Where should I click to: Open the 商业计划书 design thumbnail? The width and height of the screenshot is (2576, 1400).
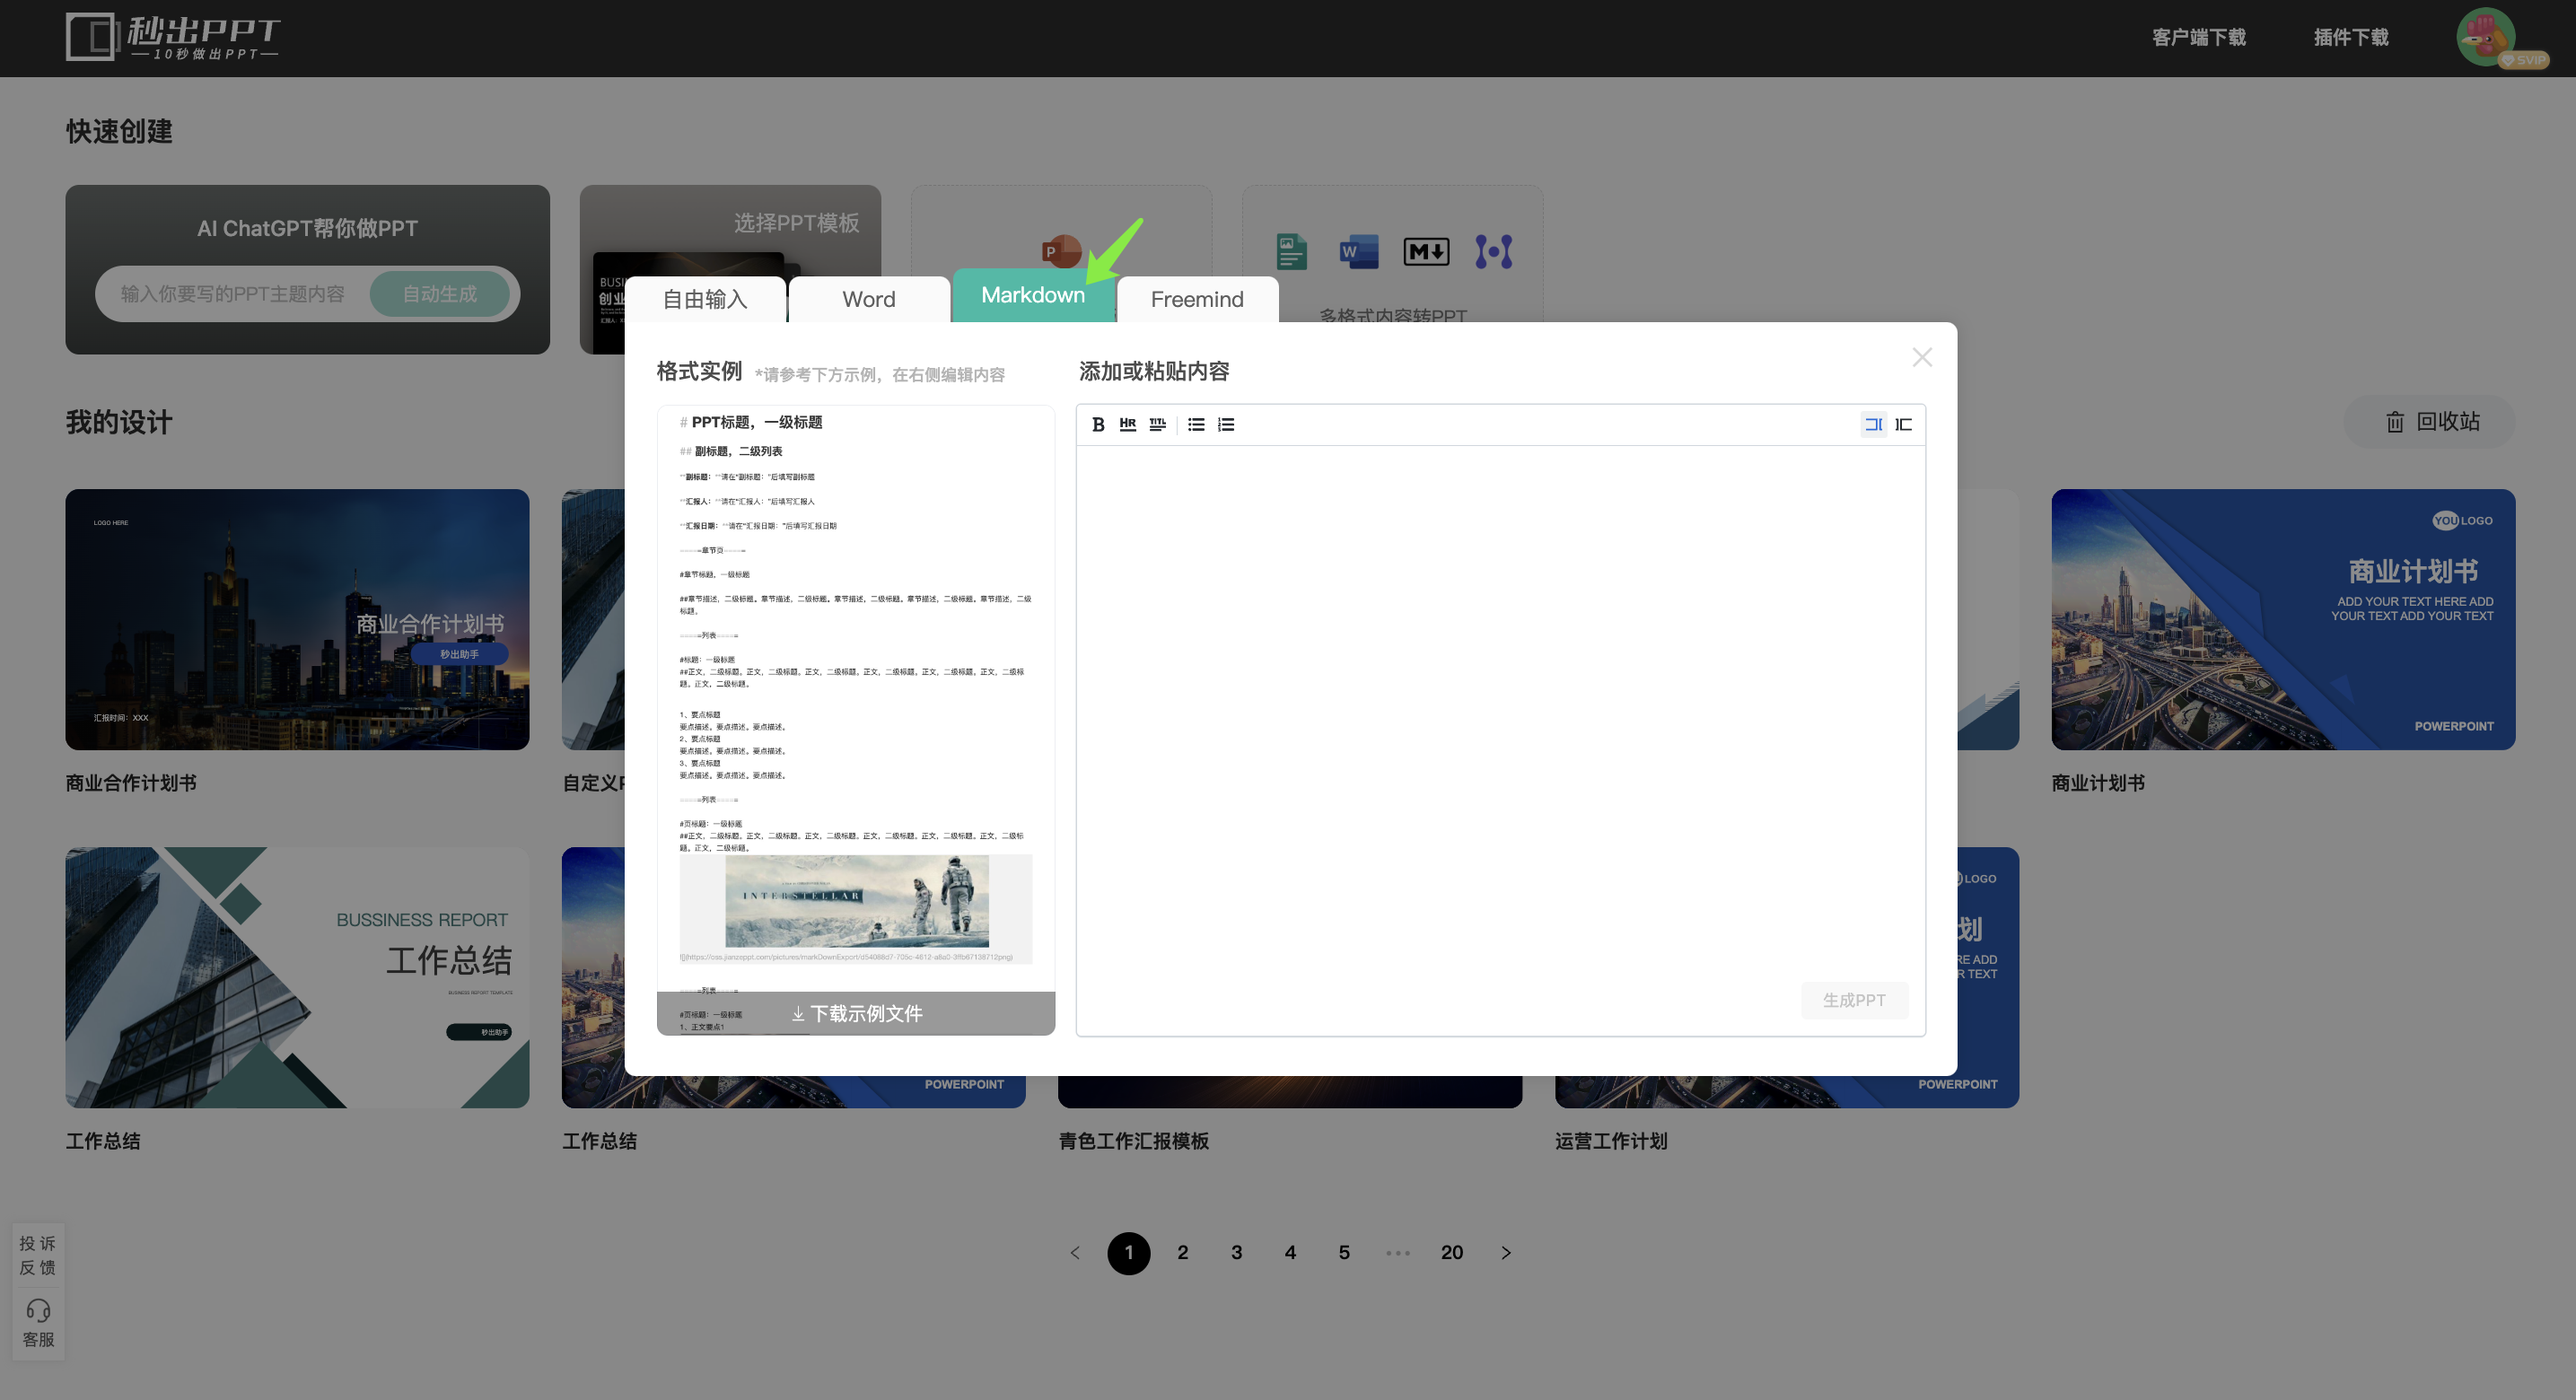tap(2283, 619)
